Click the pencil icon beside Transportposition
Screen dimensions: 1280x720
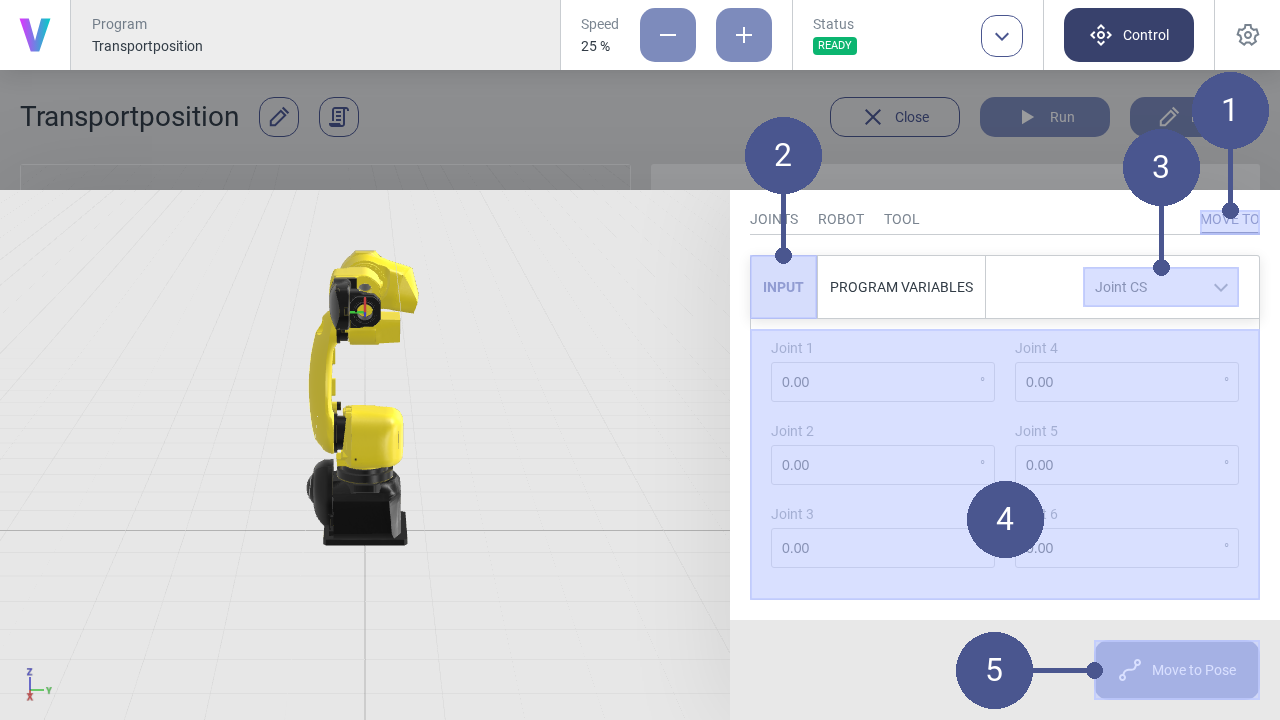click(279, 117)
